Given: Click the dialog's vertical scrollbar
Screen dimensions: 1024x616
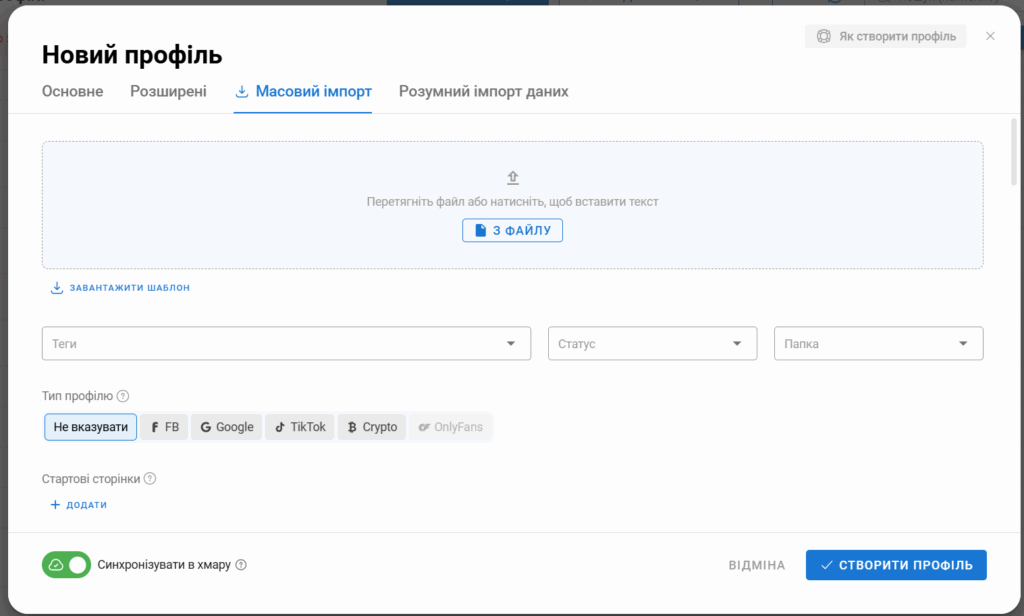Looking at the screenshot, I should point(1014,152).
